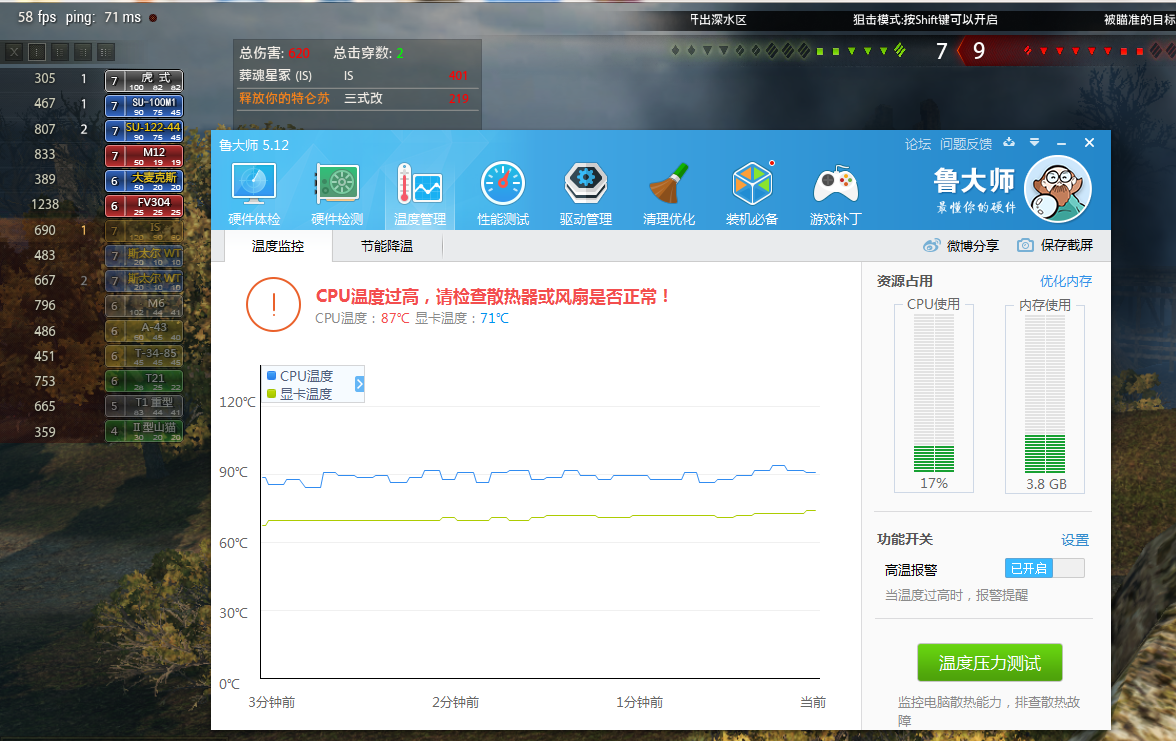This screenshot has height=741, width=1176.
Task: Select the T1 重型 tank entry
Action: [x=144, y=406]
